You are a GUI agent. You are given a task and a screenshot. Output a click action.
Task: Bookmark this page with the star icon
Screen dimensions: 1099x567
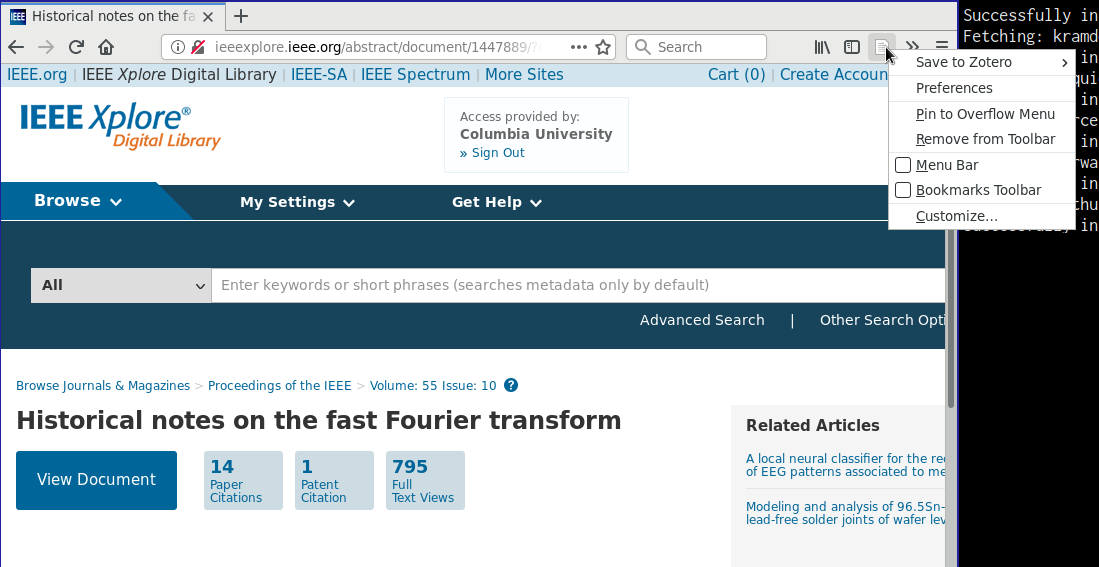pyautogui.click(x=603, y=47)
